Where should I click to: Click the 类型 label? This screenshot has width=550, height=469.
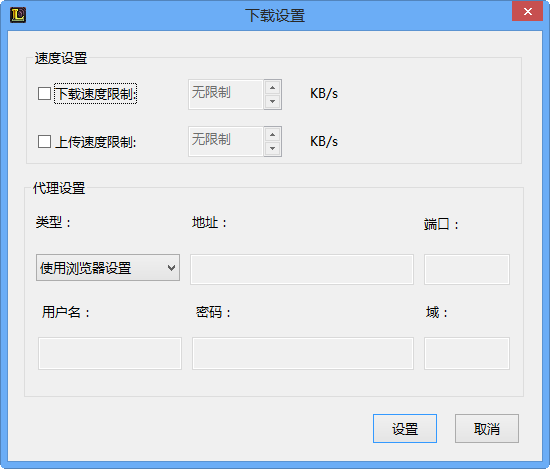tap(53, 222)
